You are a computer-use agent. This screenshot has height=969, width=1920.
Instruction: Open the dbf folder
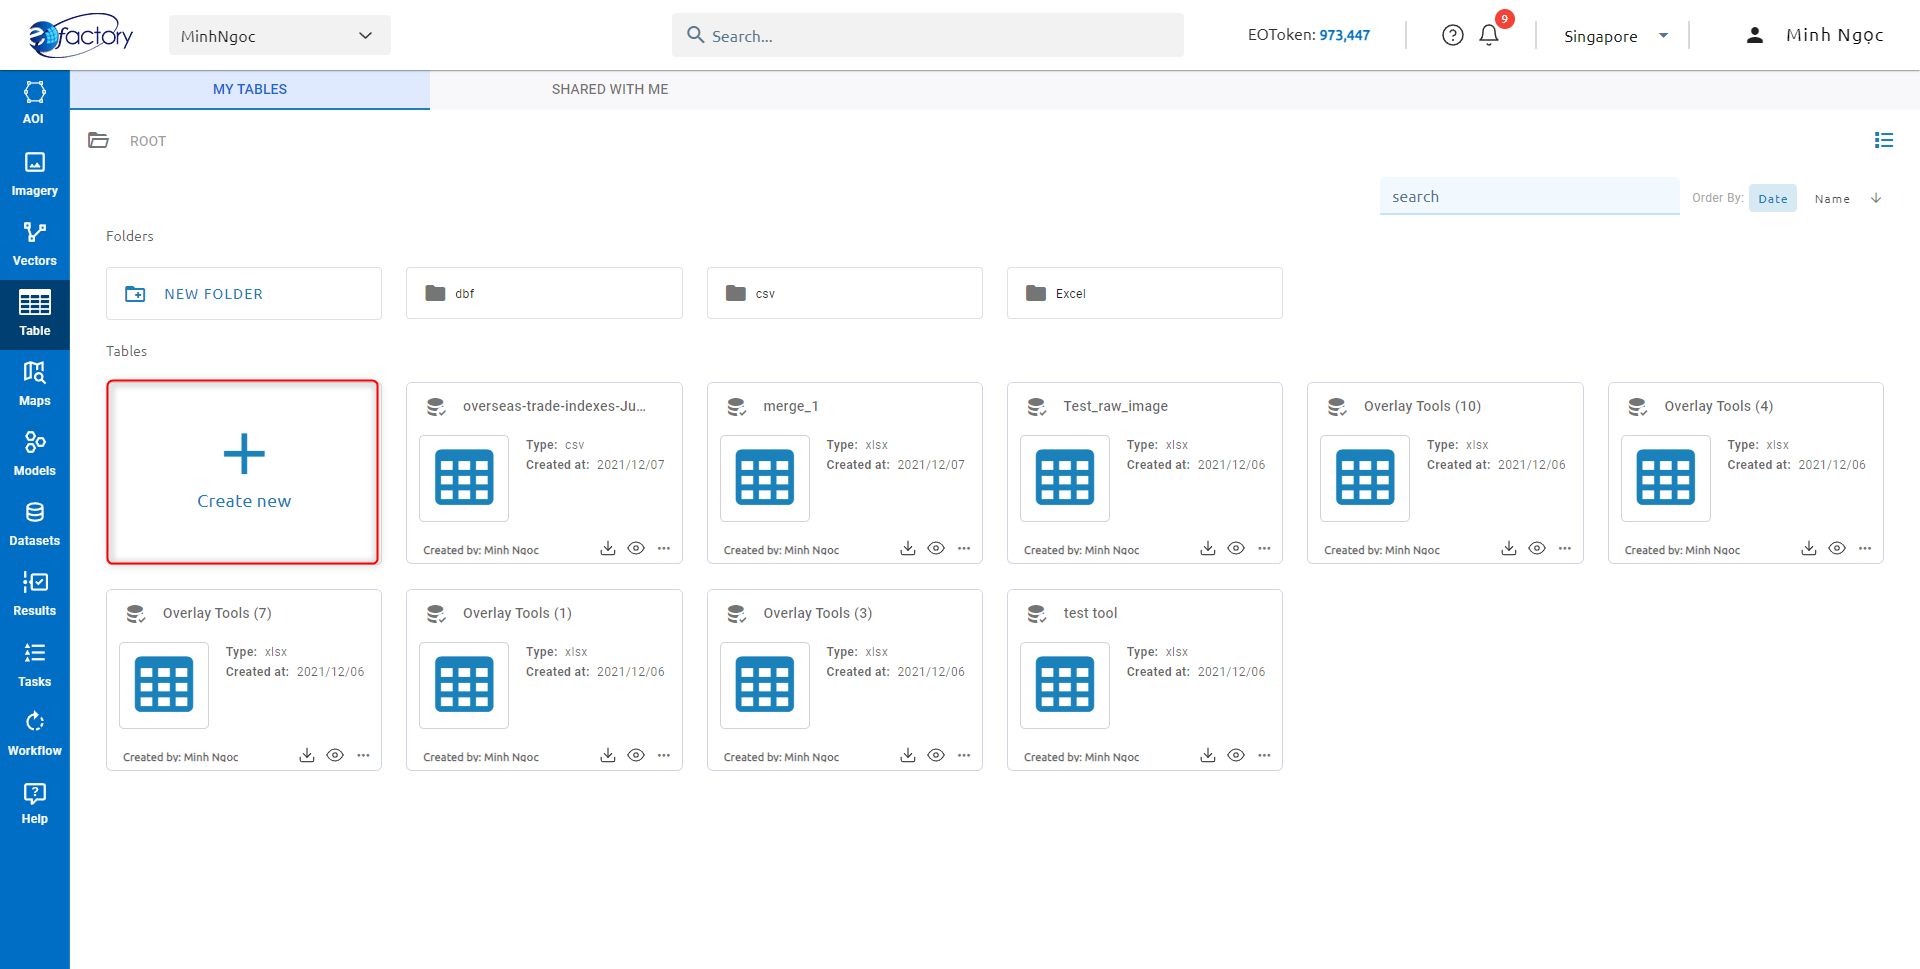(x=544, y=293)
